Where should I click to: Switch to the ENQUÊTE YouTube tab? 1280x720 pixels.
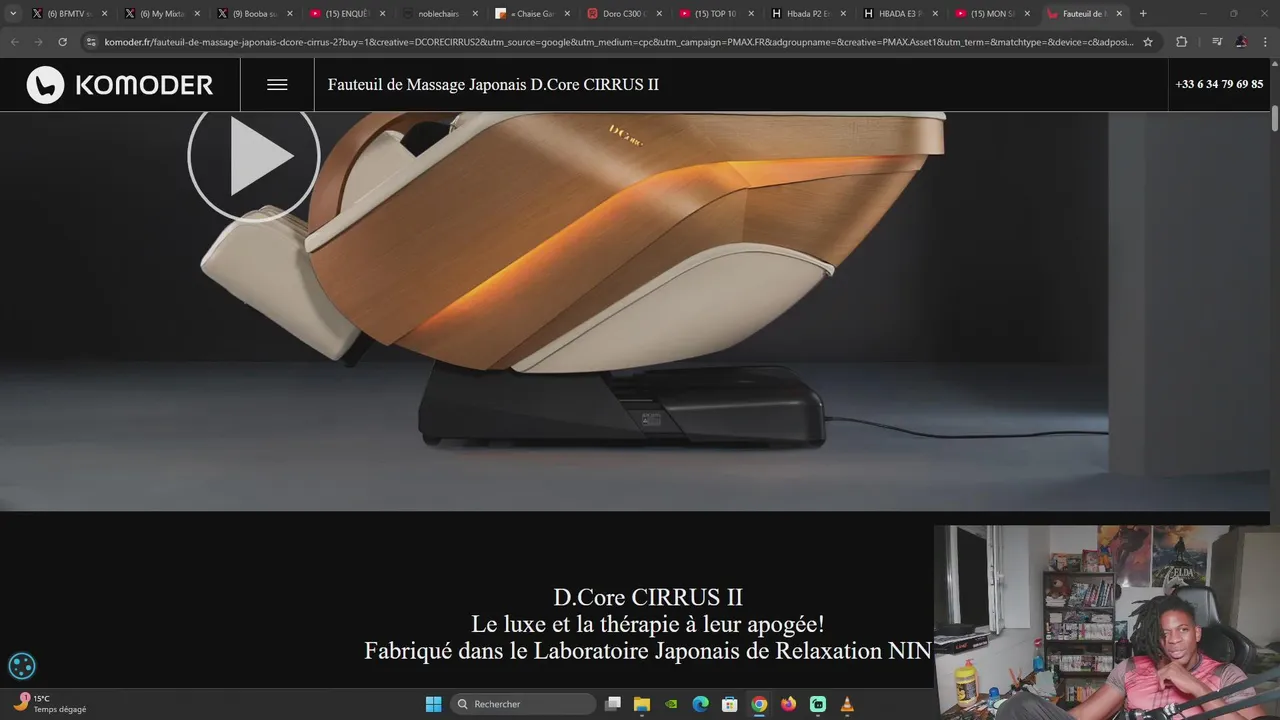345,14
